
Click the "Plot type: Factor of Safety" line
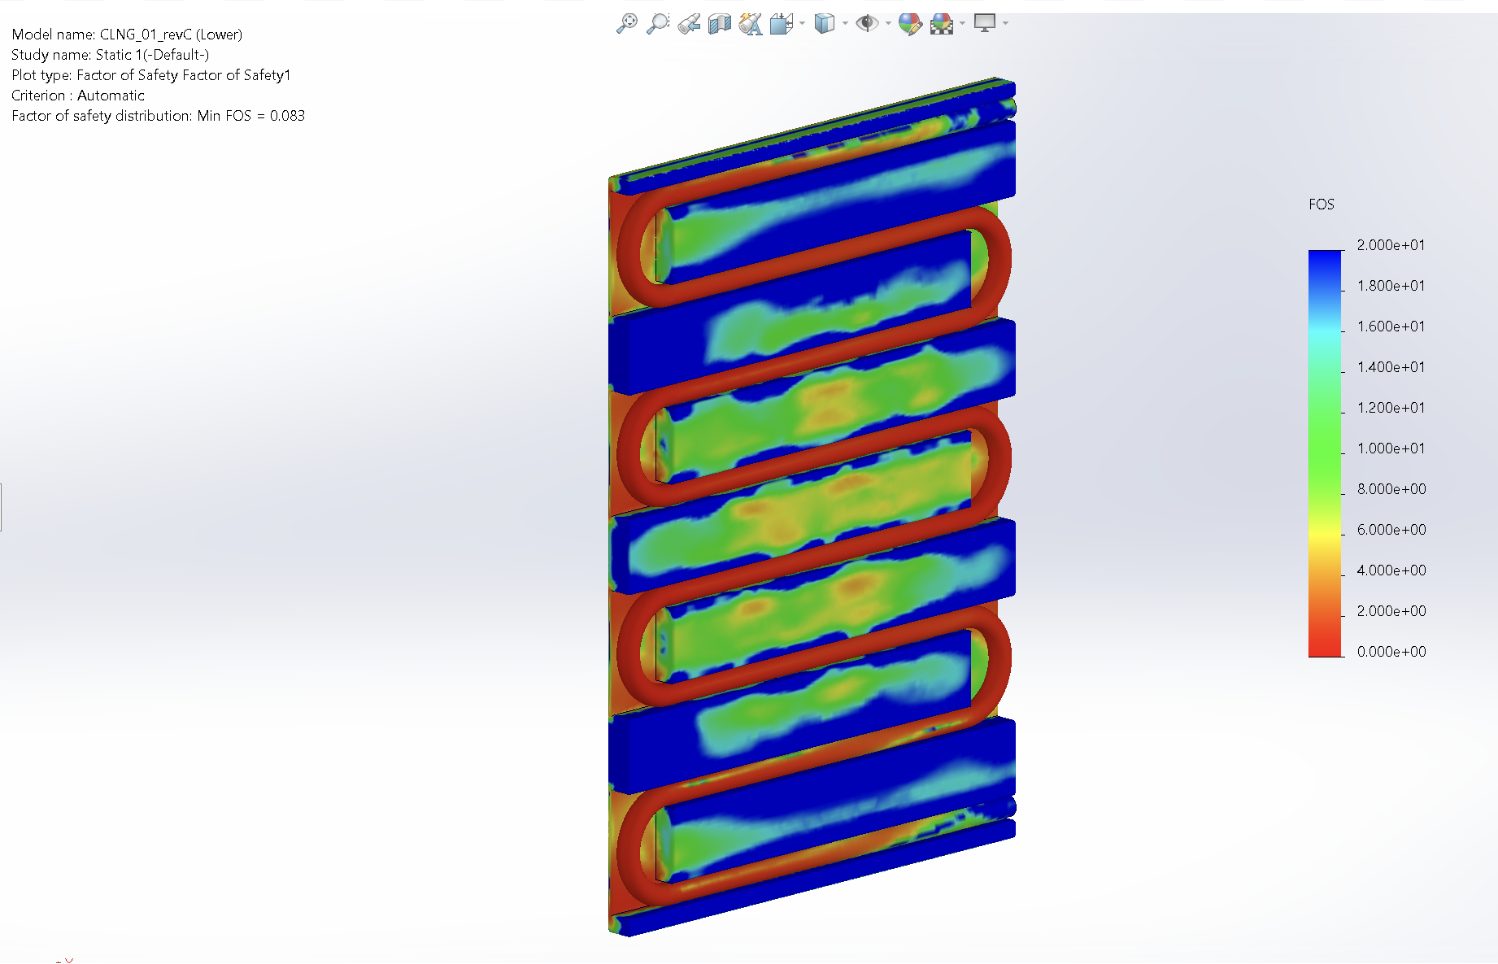151,75
